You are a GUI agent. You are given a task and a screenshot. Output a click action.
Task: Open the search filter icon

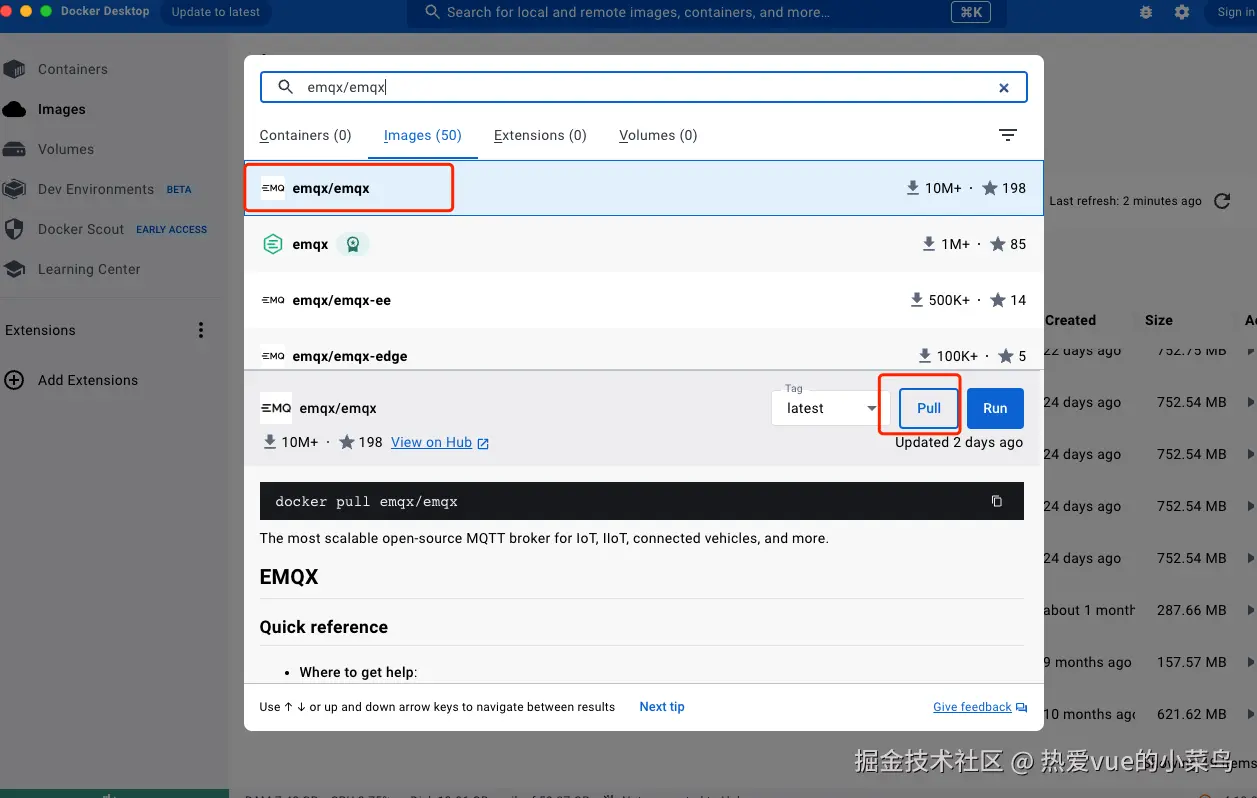(x=1008, y=135)
